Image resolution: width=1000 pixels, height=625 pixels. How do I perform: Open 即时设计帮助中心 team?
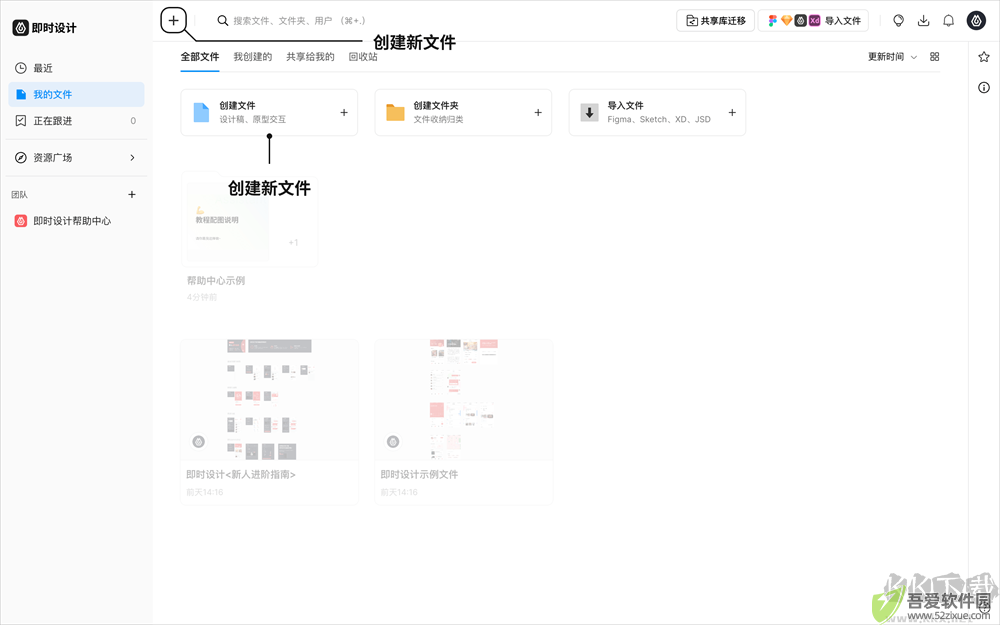pyautogui.click(x=77, y=221)
